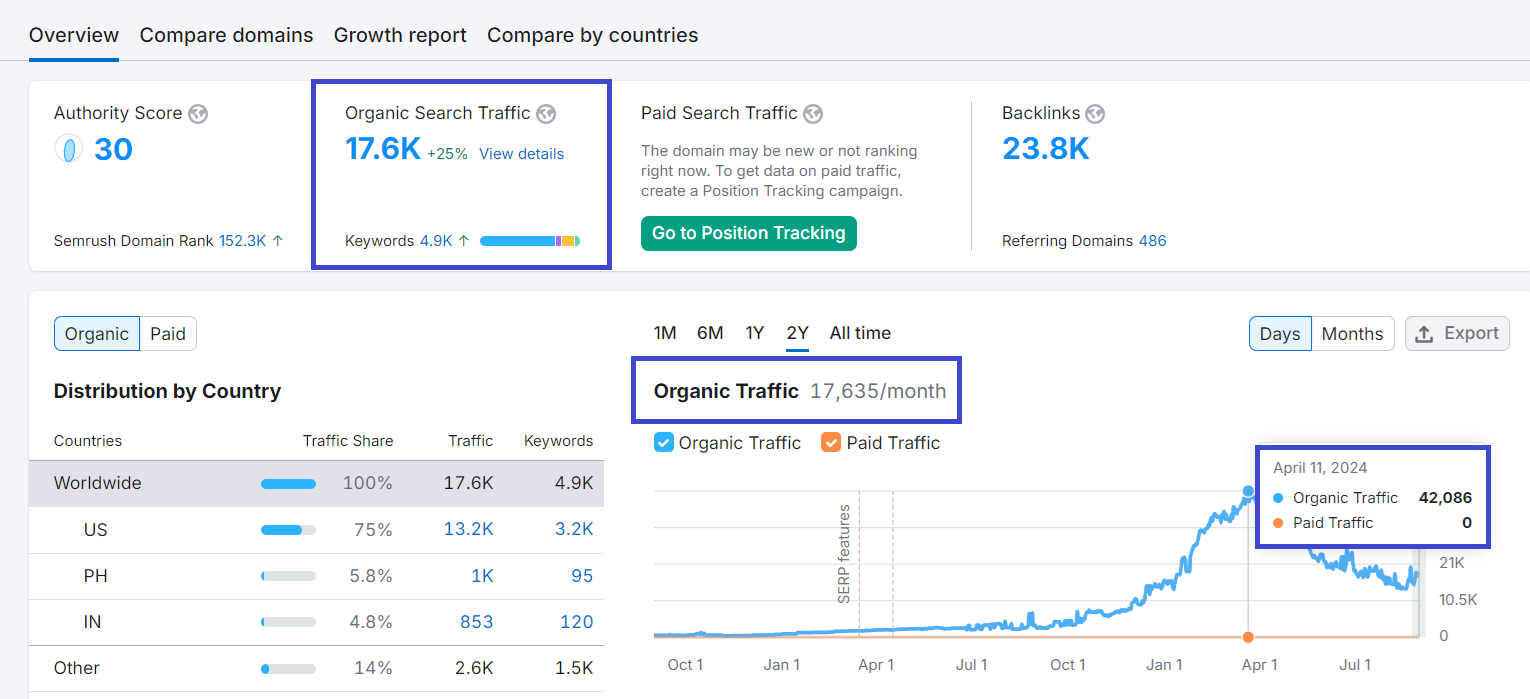Open View details for organic traffic
The height and width of the screenshot is (699, 1530).
(x=521, y=154)
